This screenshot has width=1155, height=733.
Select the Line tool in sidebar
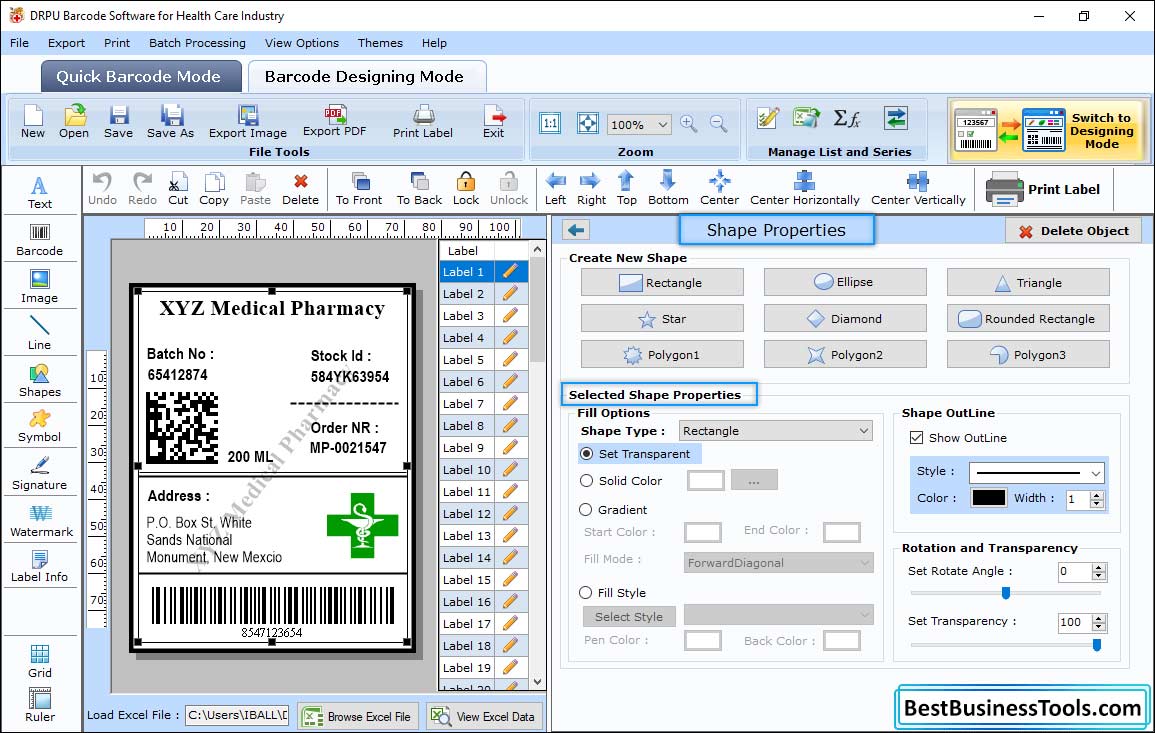tap(39, 334)
